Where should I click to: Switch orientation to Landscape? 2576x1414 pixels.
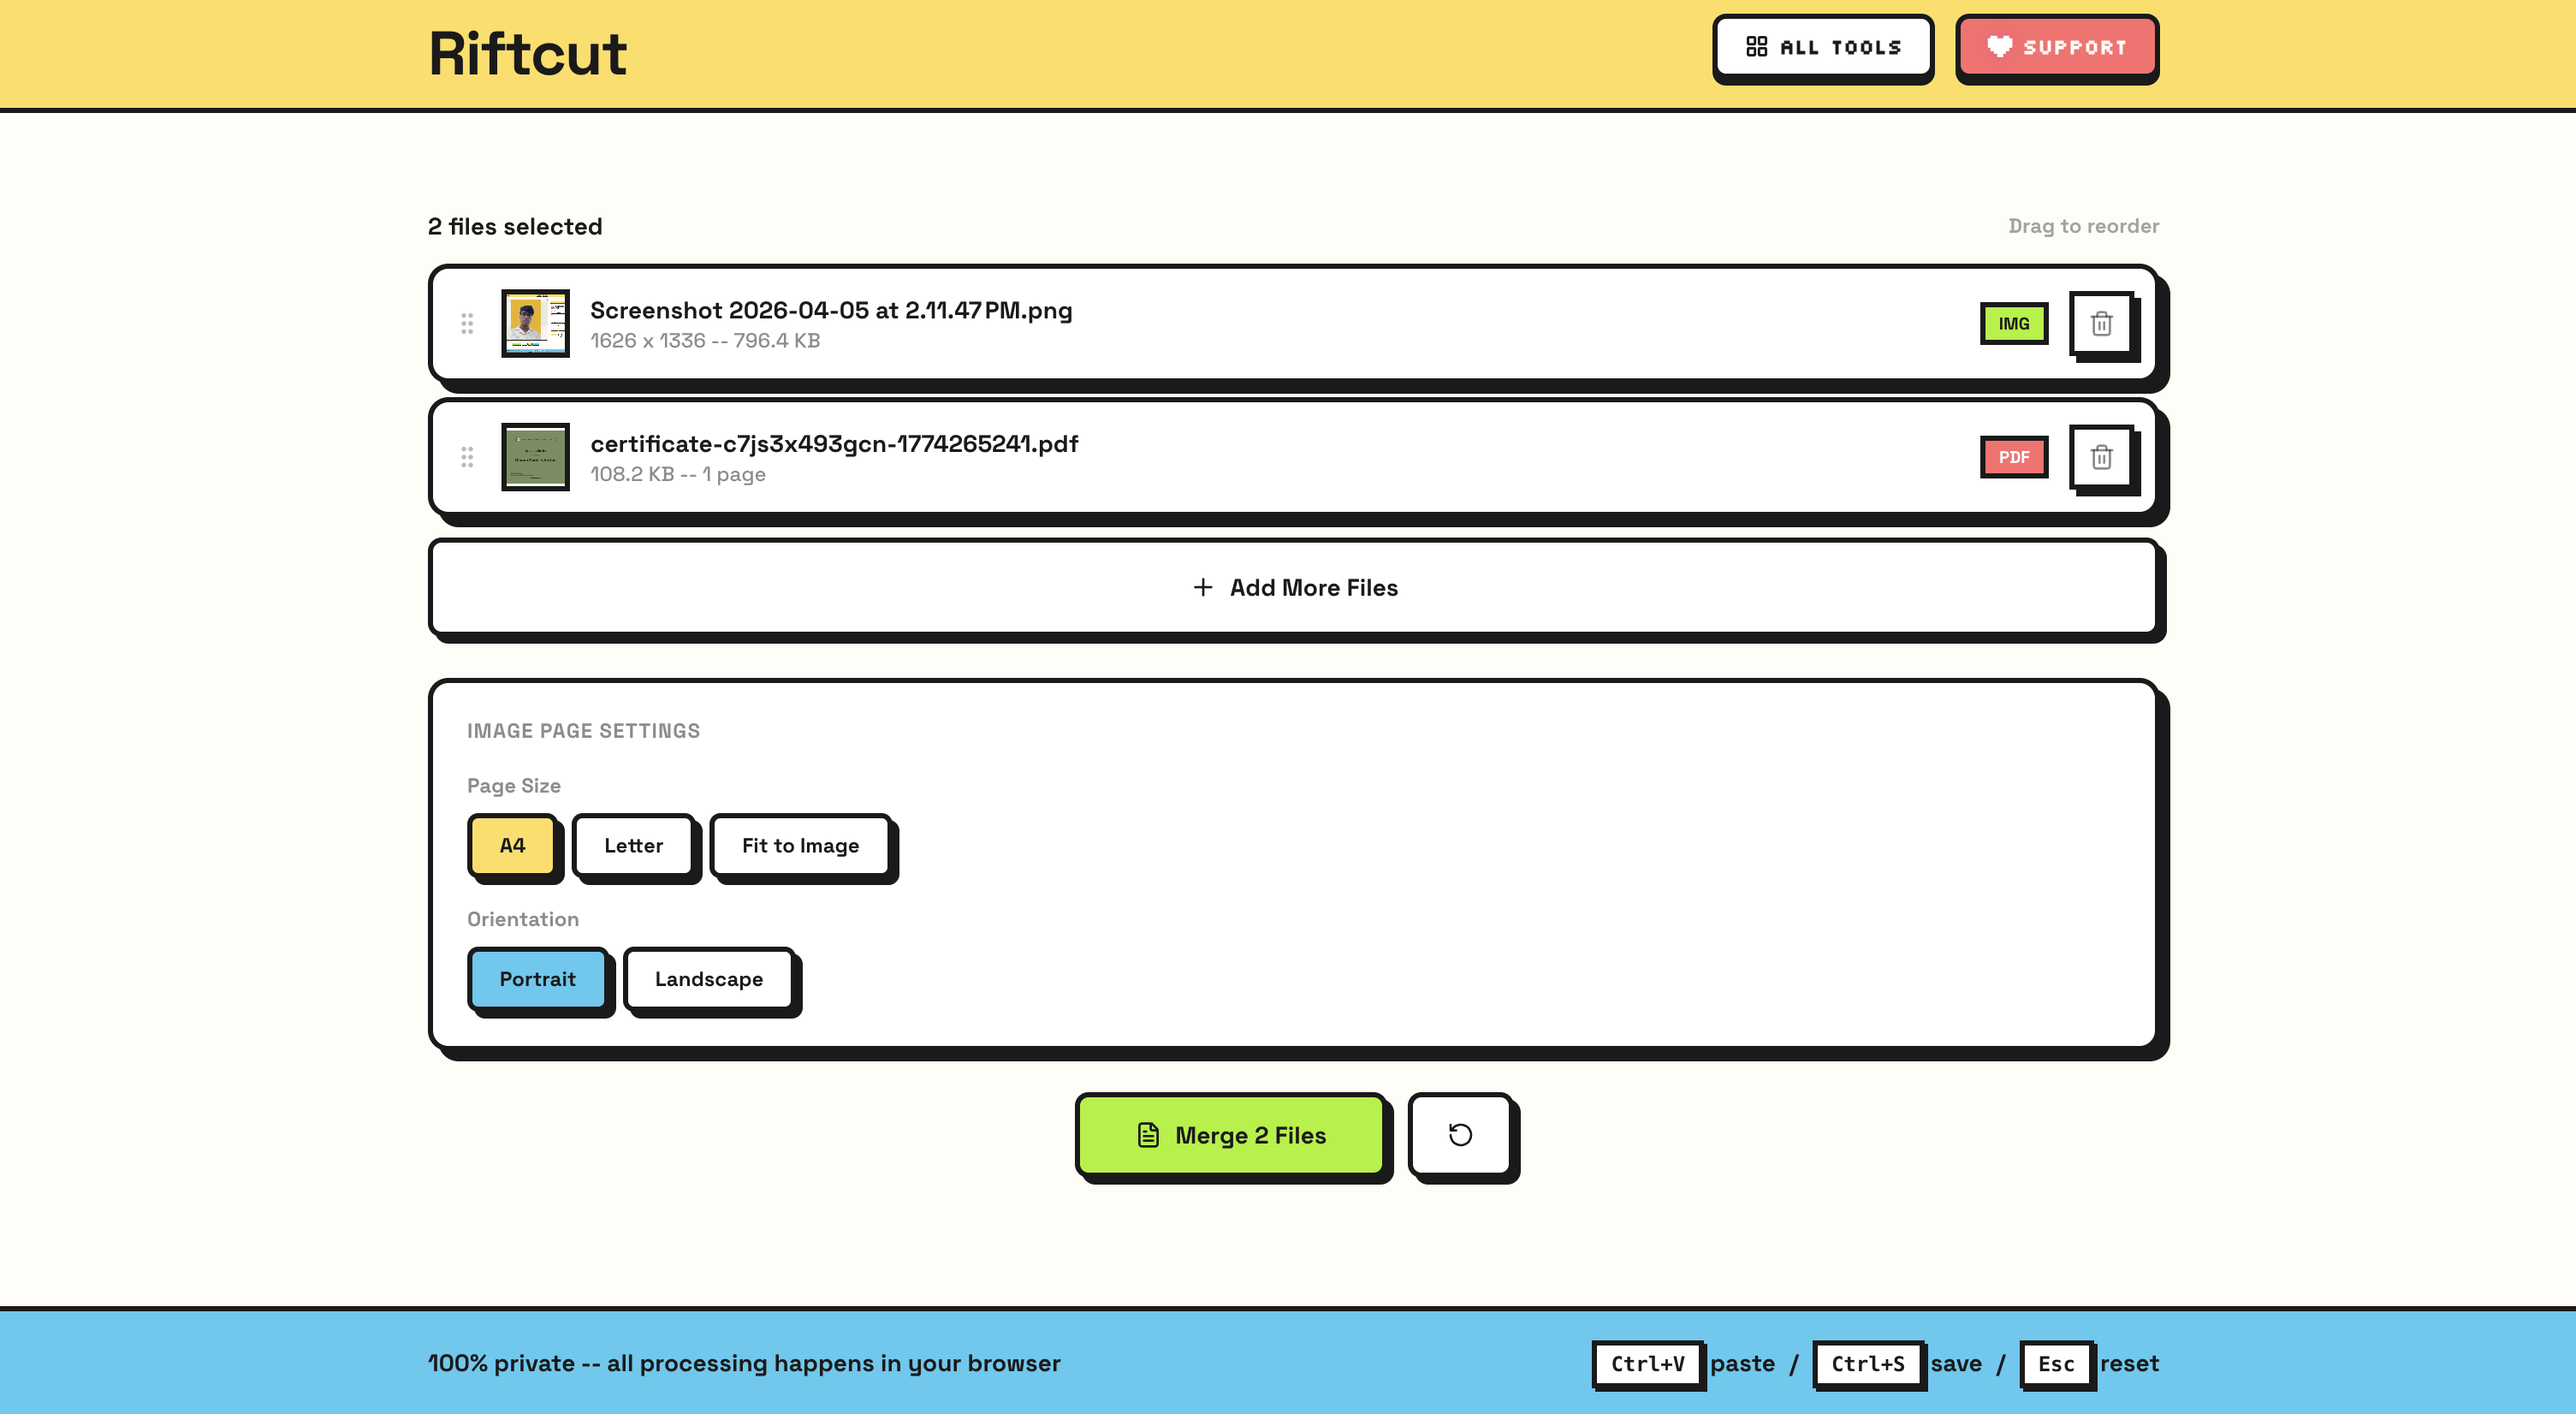708,980
